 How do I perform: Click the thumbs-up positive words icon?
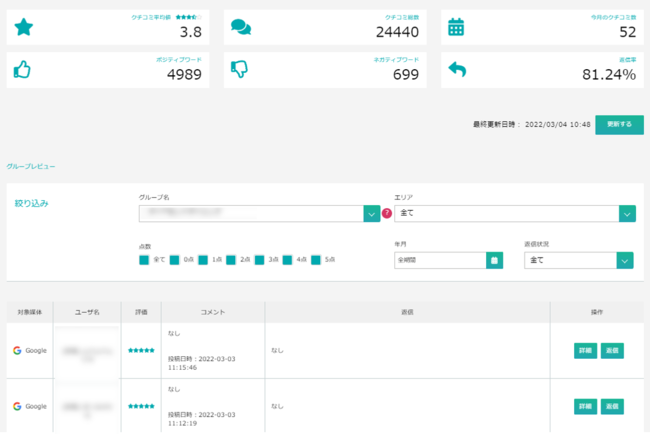pos(24,69)
